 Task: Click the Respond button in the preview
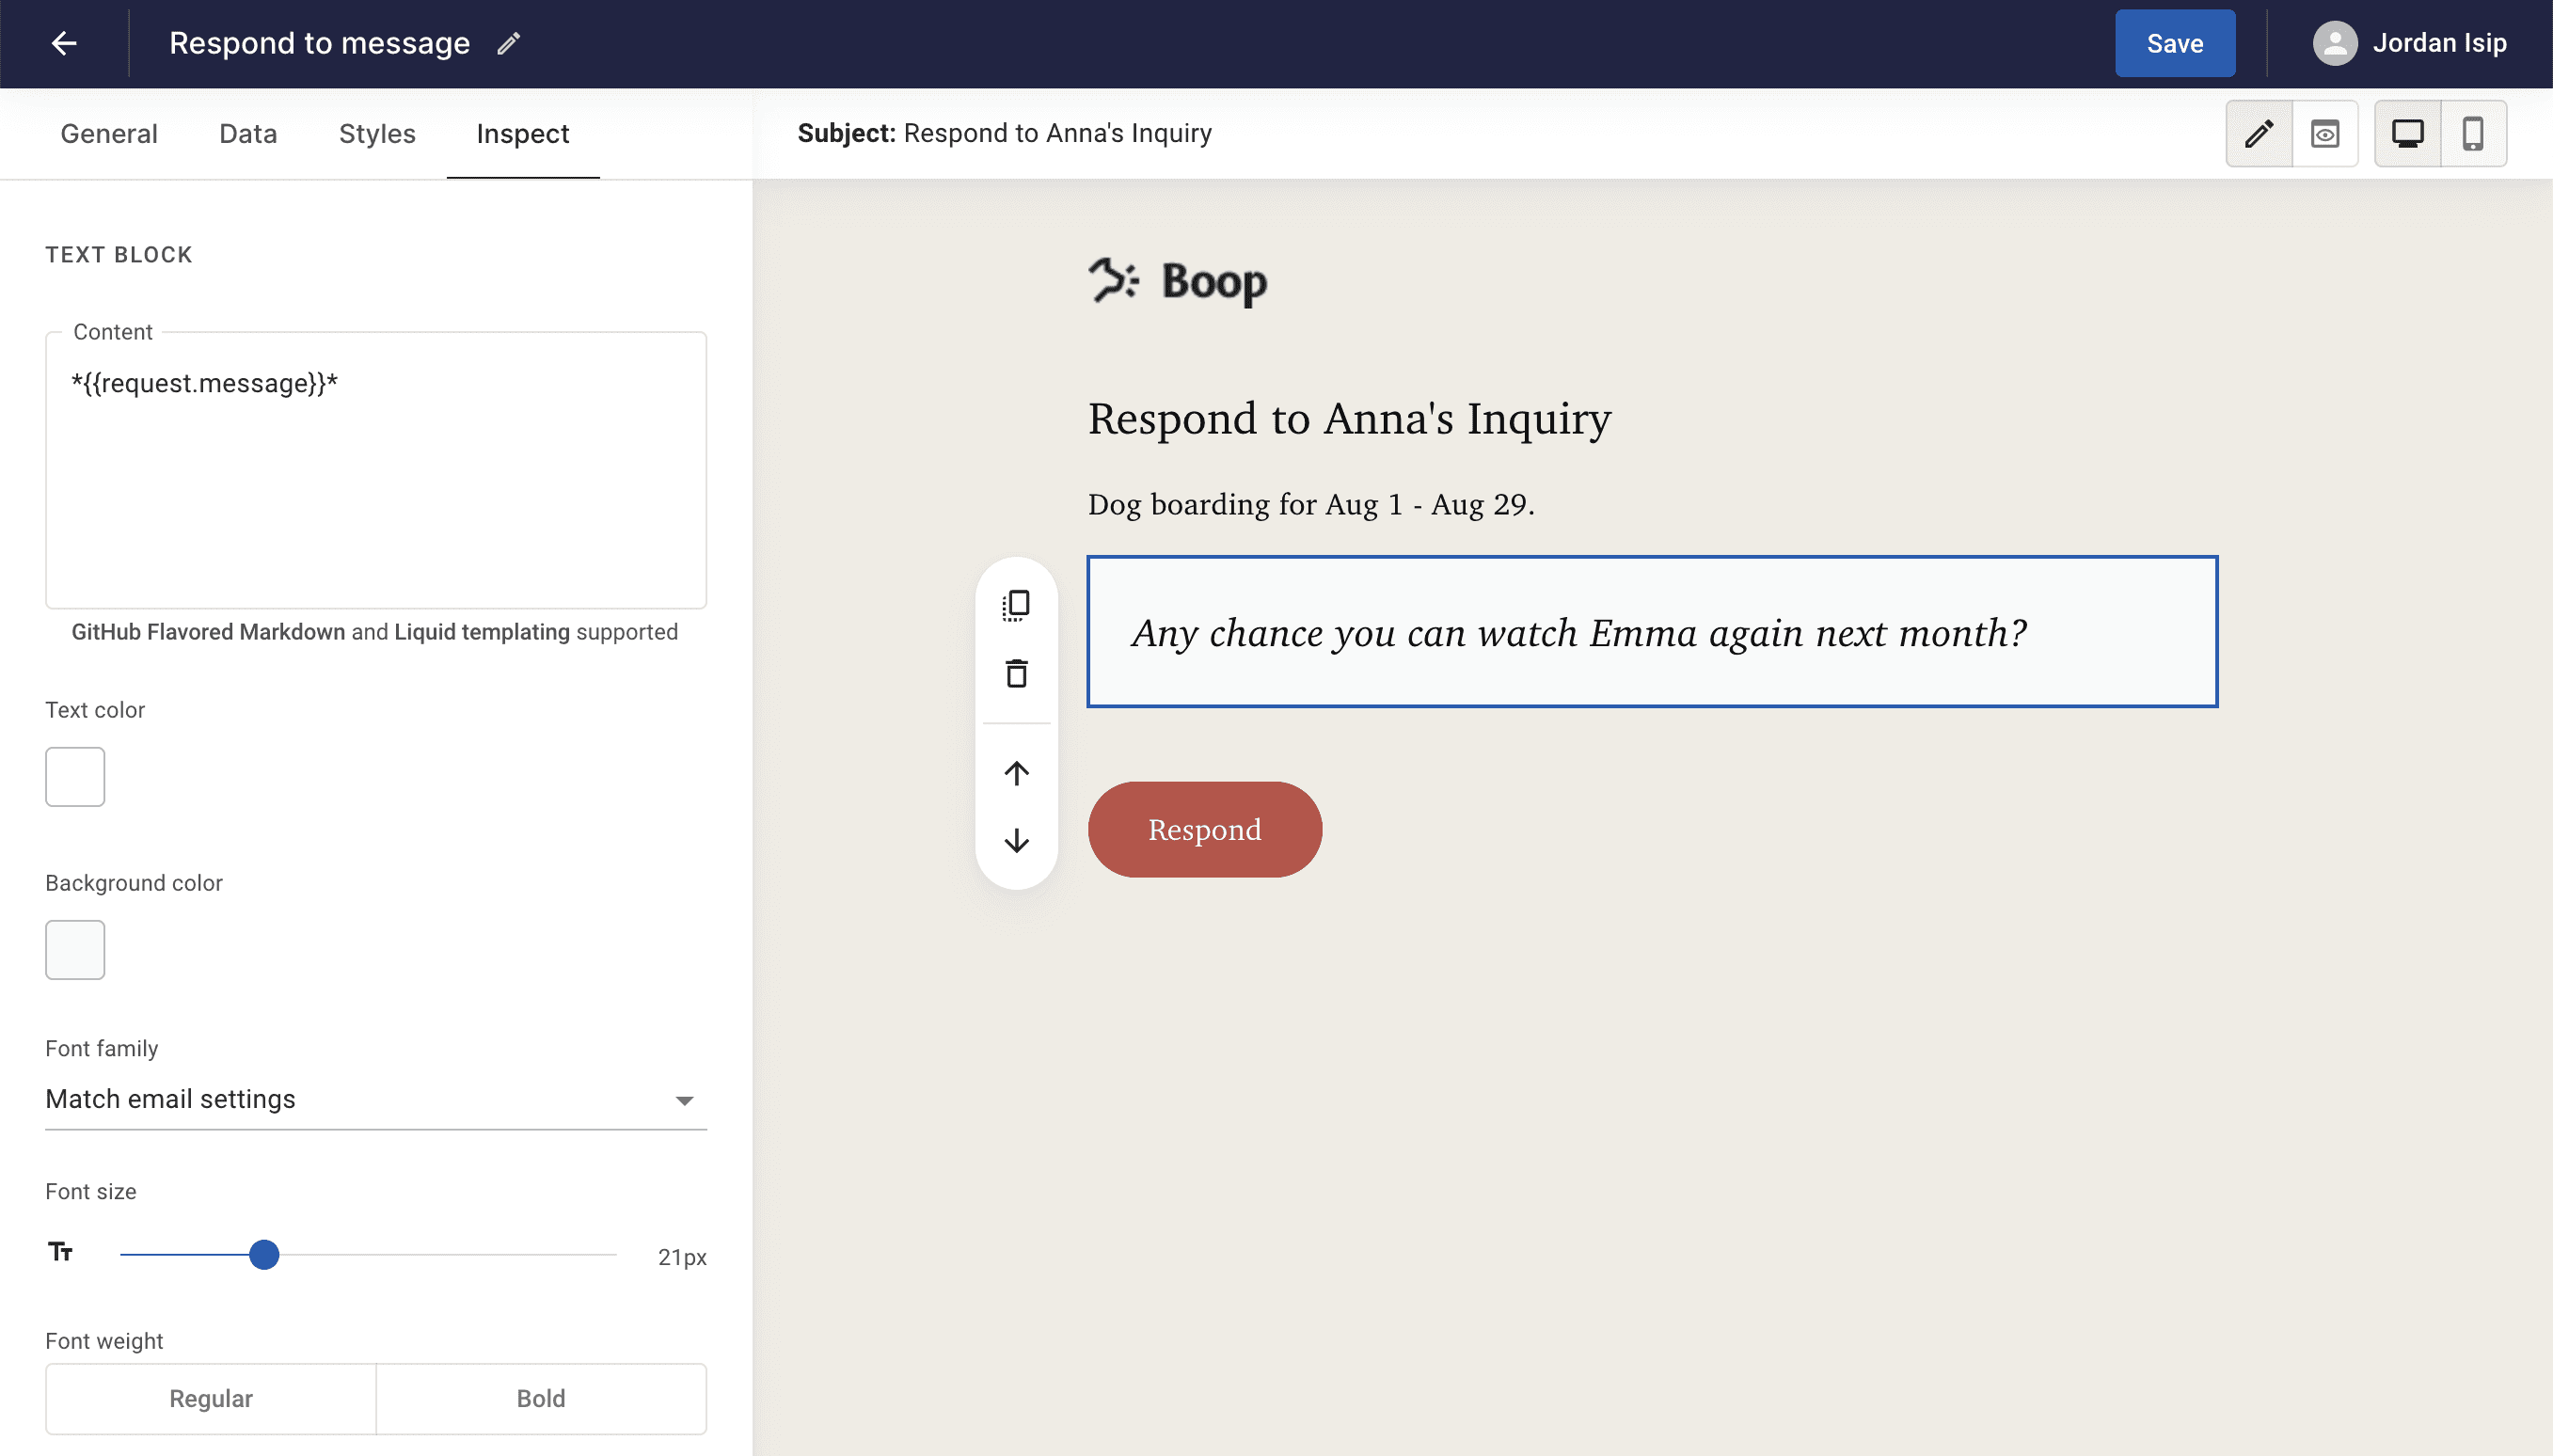[x=1203, y=828]
